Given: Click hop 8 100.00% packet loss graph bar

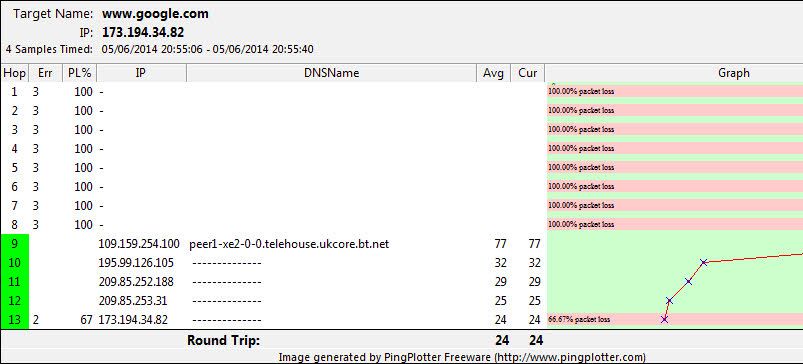Looking at the screenshot, I should point(675,224).
